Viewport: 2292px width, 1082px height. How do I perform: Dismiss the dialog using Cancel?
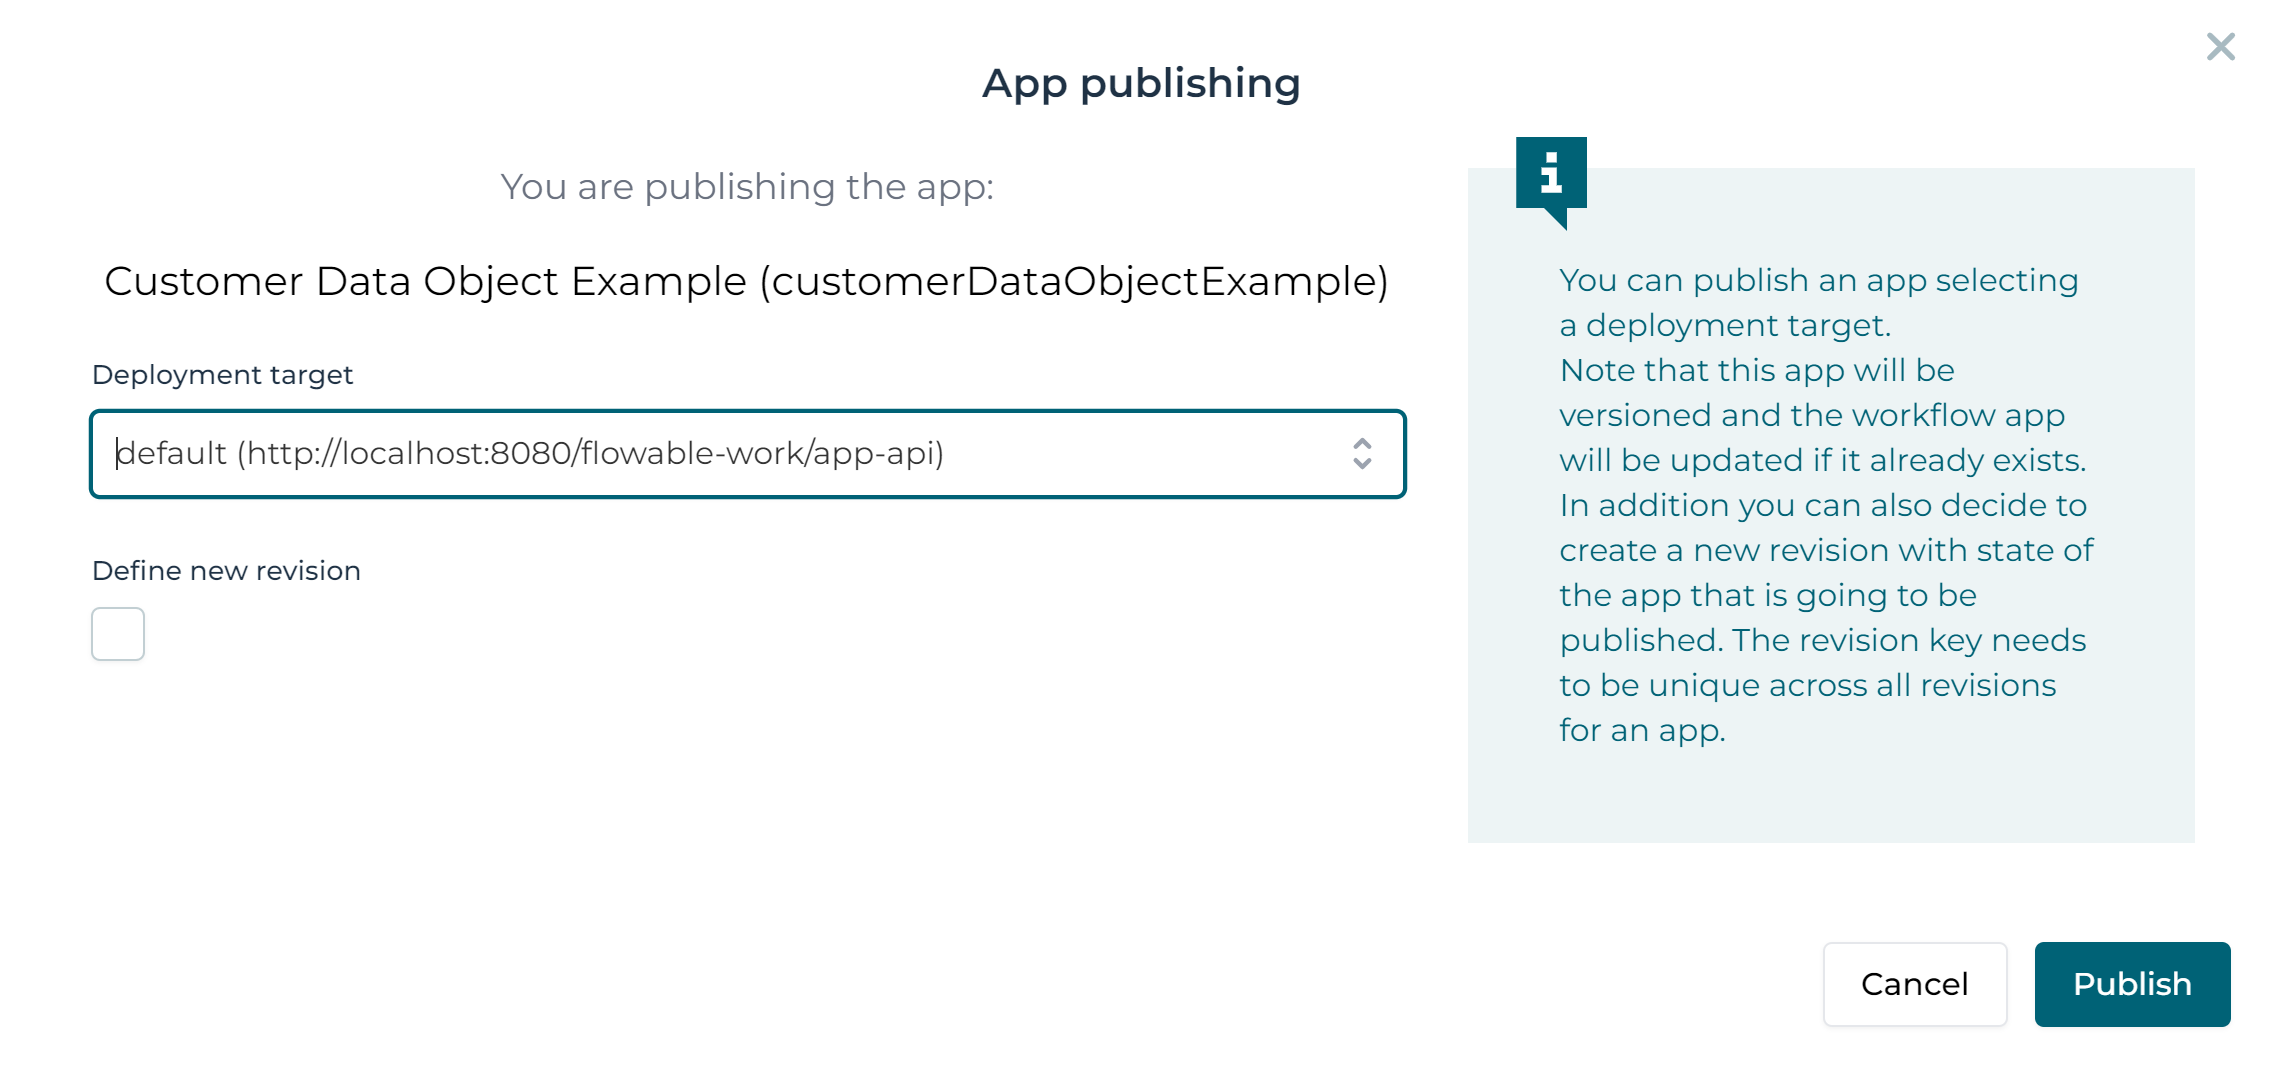[1915, 984]
